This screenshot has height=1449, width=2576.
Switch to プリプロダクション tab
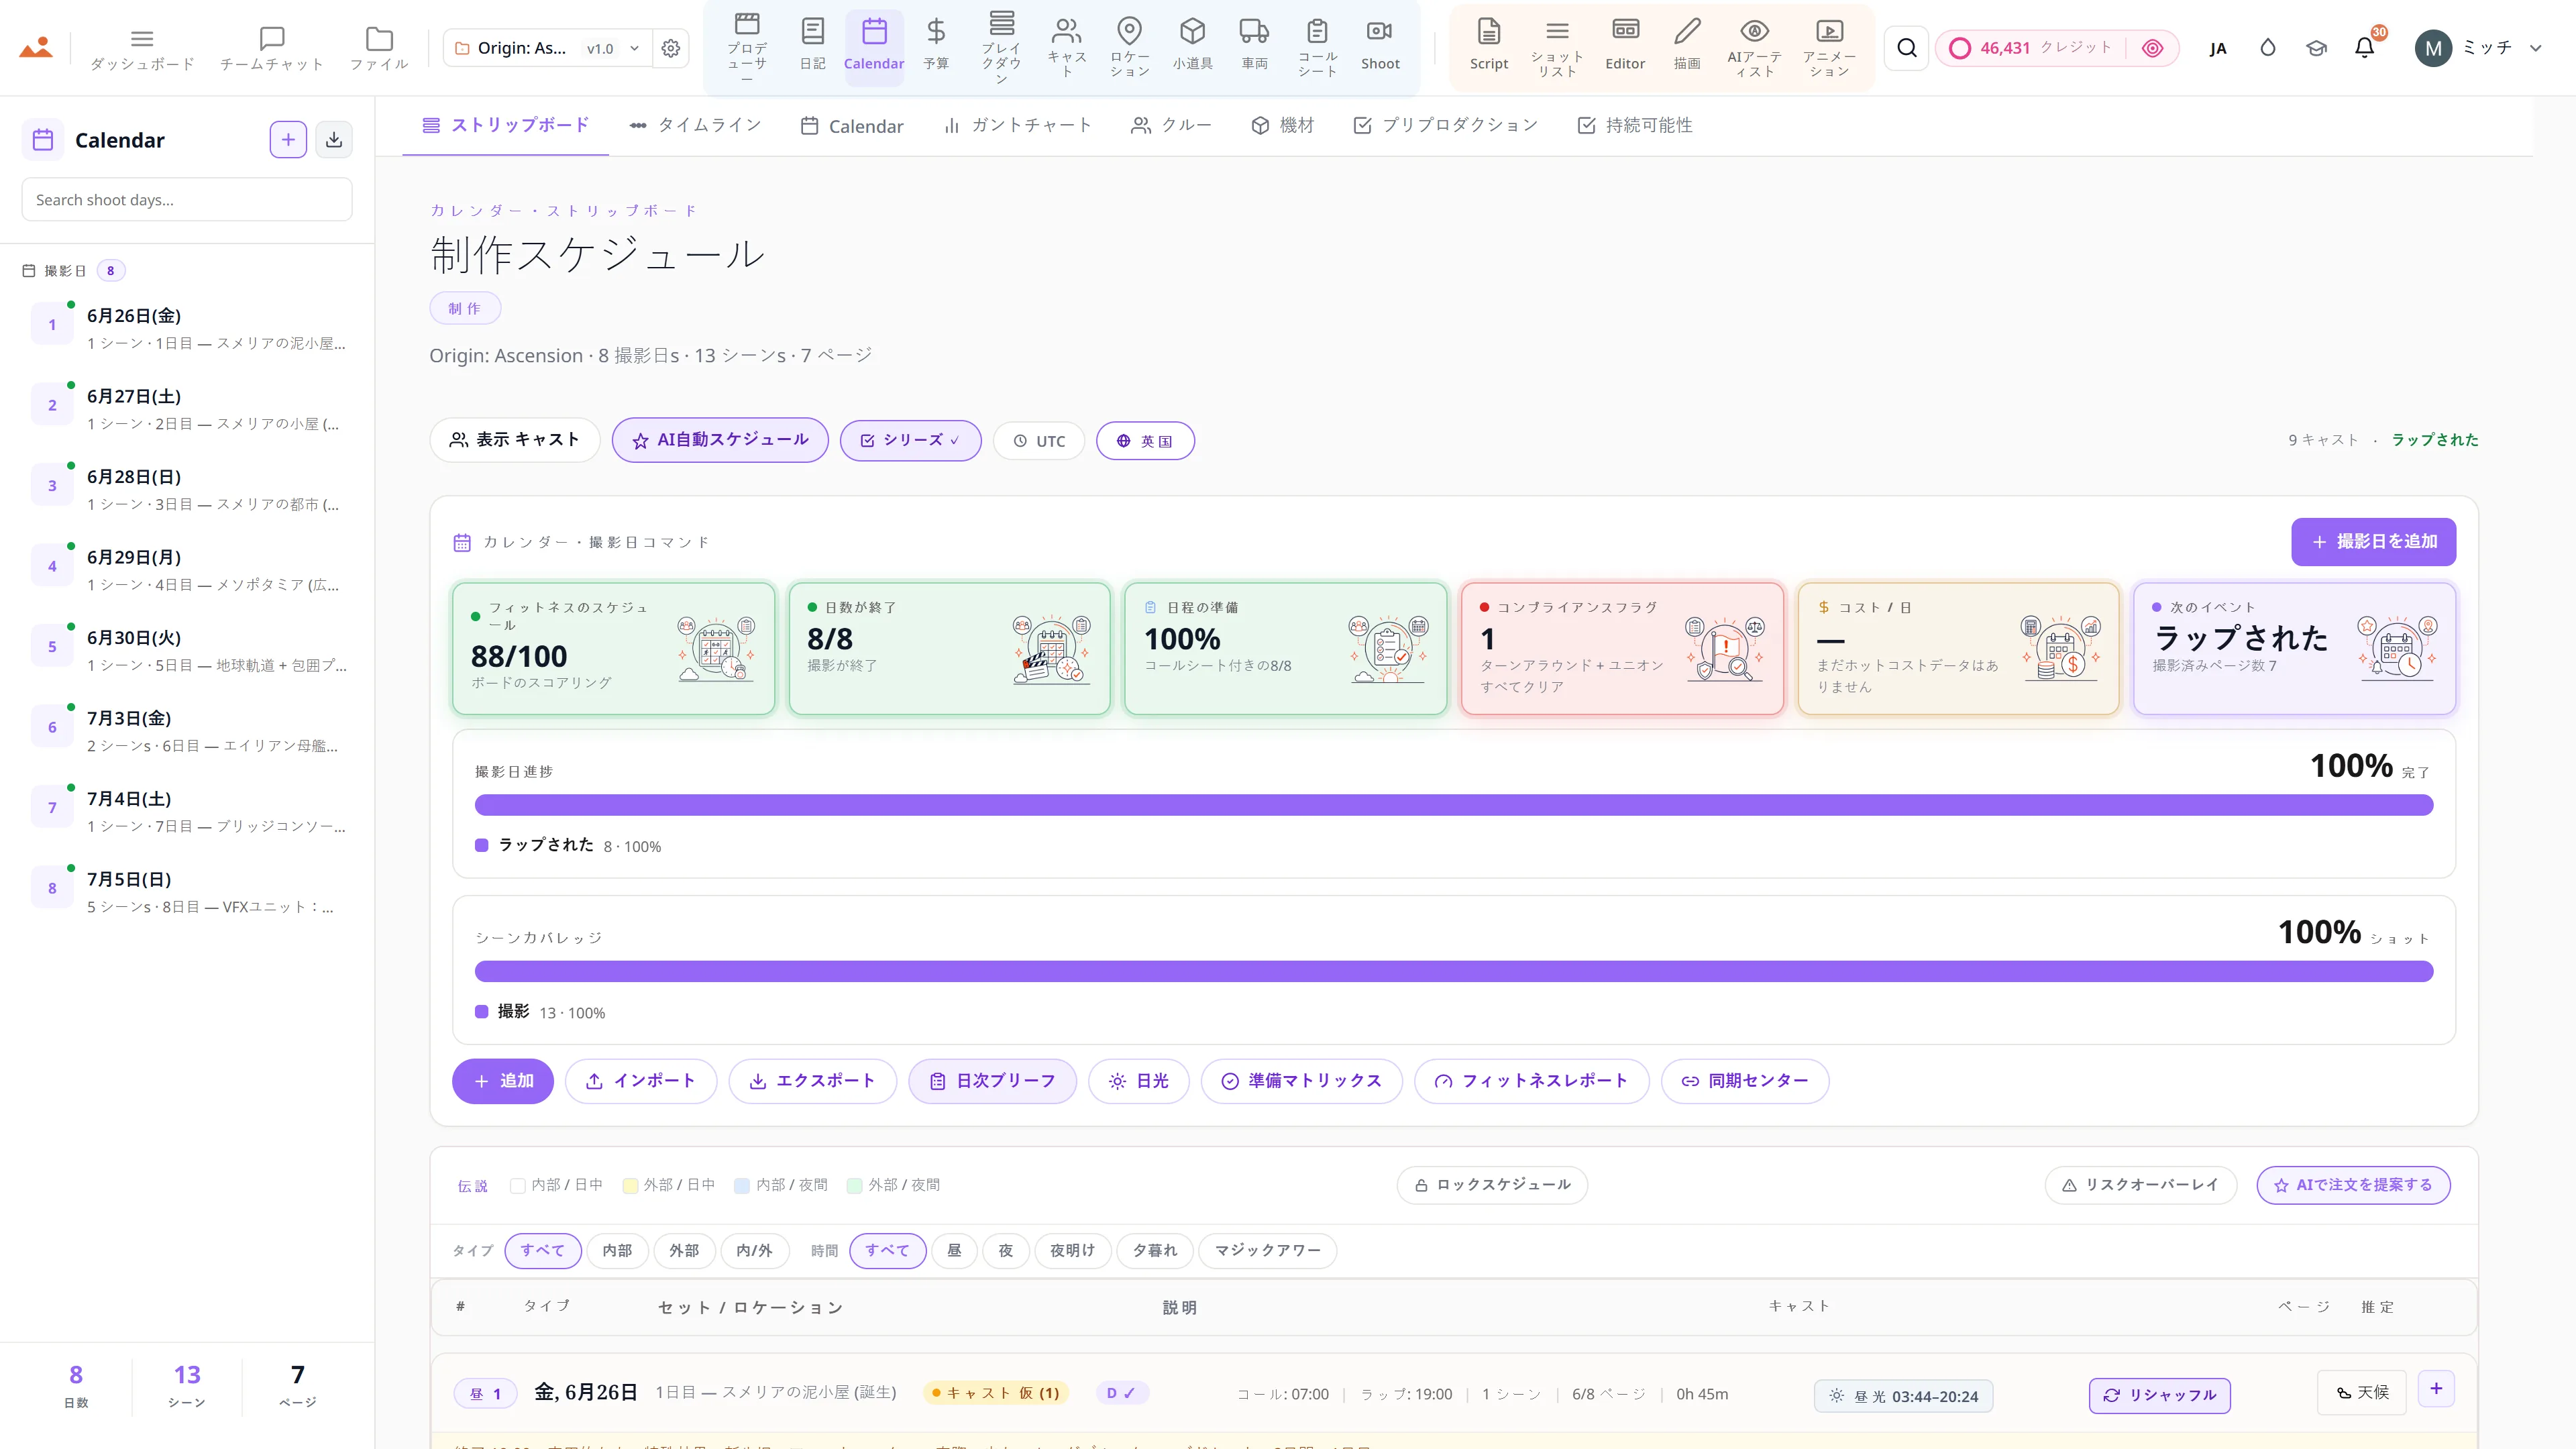click(1445, 125)
